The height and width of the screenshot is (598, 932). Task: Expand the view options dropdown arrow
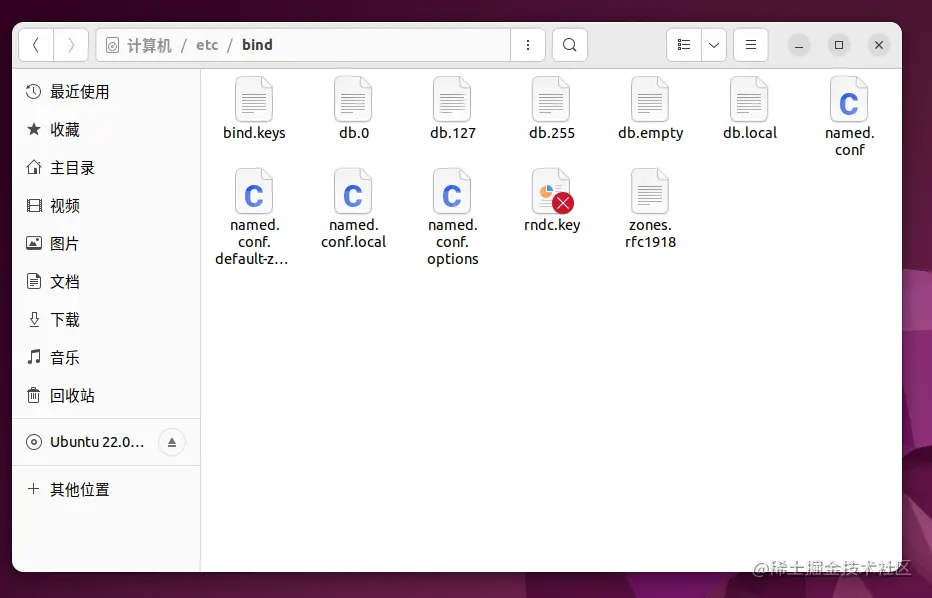click(714, 45)
